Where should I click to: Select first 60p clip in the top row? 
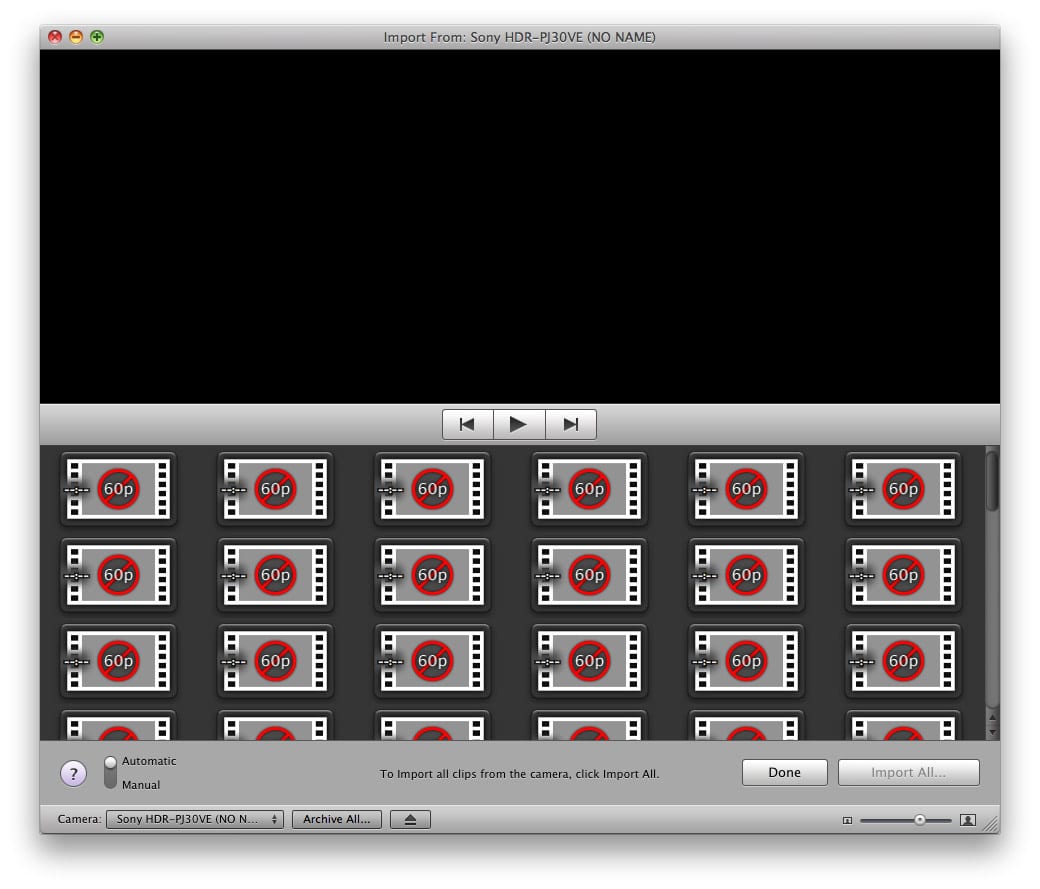pyautogui.click(x=118, y=489)
